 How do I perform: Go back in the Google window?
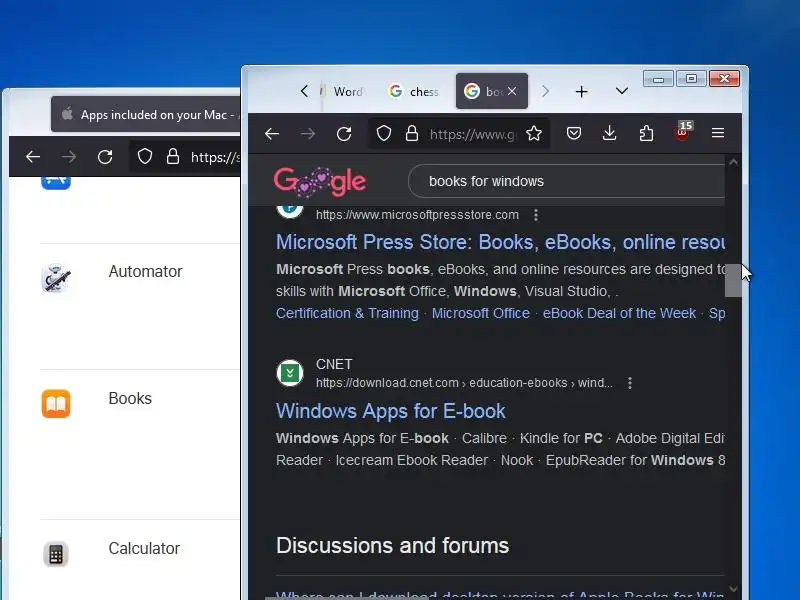click(272, 134)
